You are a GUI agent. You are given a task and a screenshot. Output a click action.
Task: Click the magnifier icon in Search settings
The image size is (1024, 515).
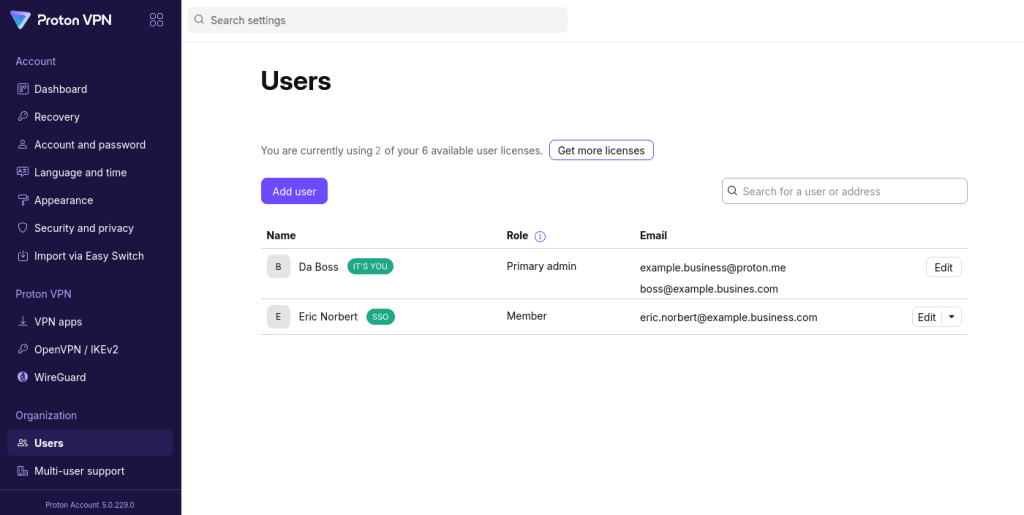pyautogui.click(x=199, y=20)
